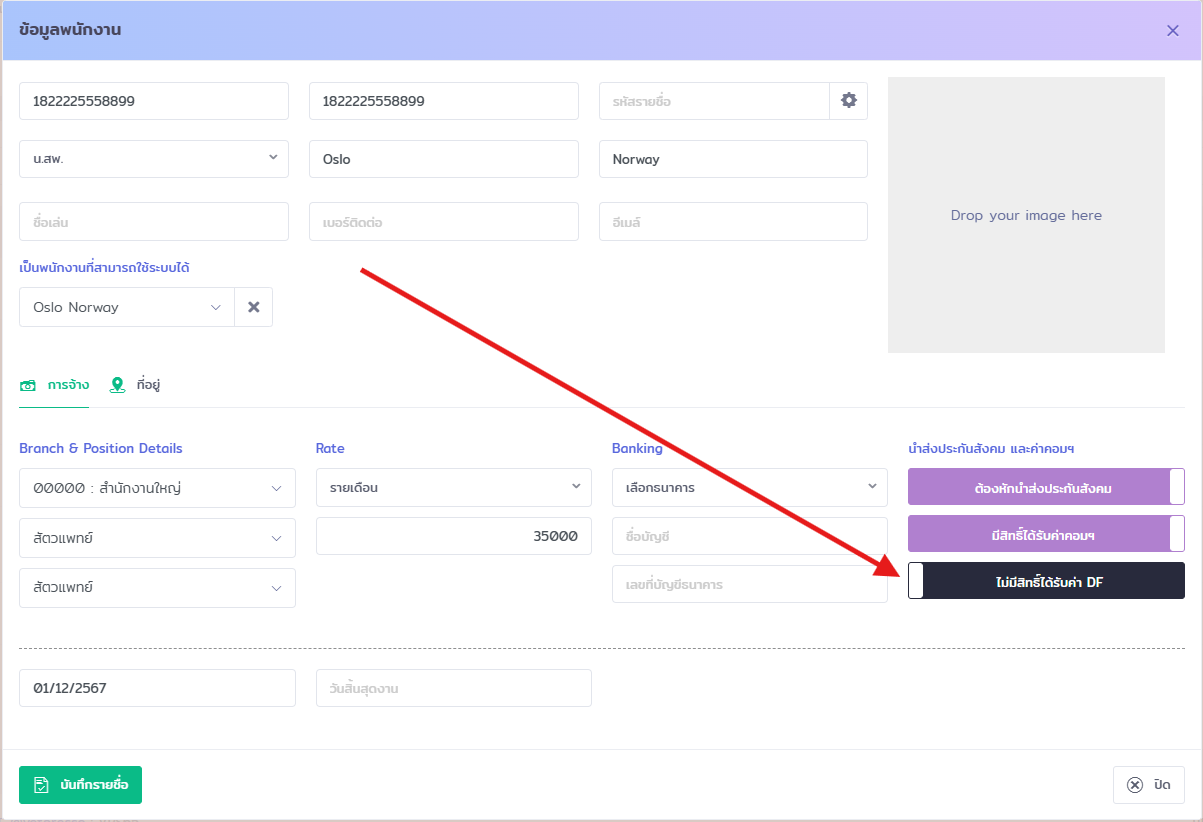Click the ปิด close button
Viewport: 1203px width, 822px height.
pos(1149,785)
